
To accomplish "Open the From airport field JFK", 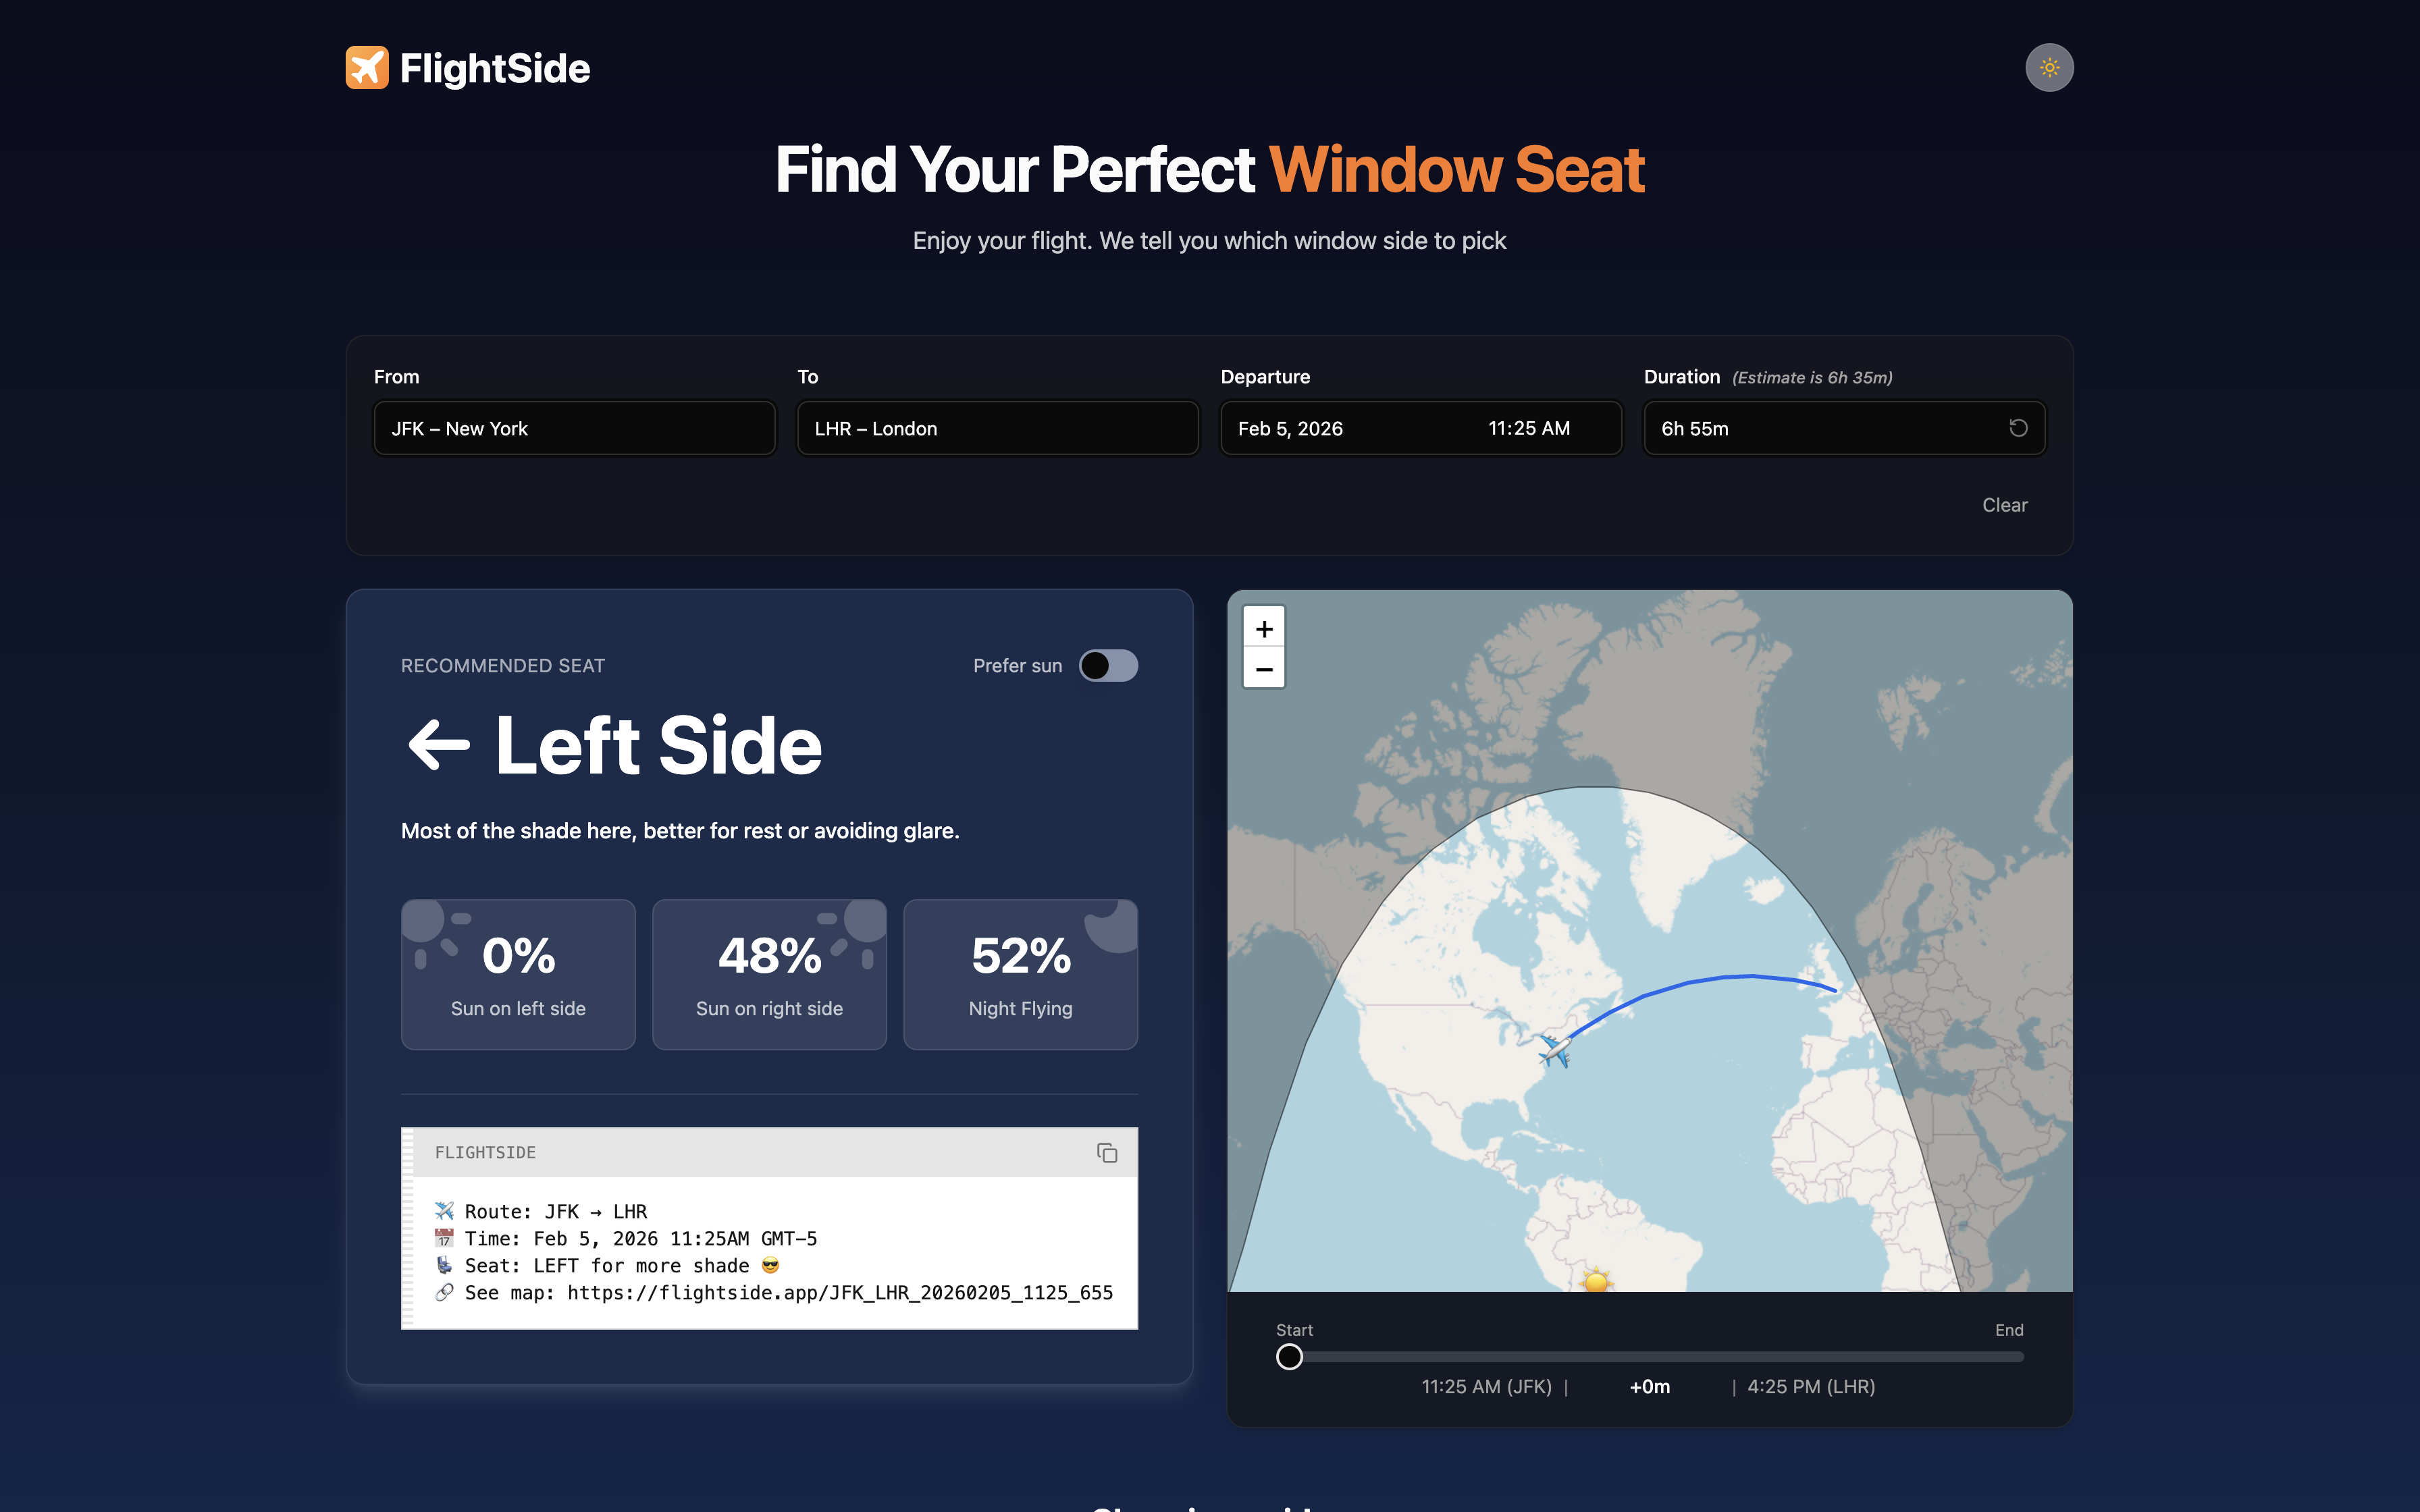I will [574, 429].
